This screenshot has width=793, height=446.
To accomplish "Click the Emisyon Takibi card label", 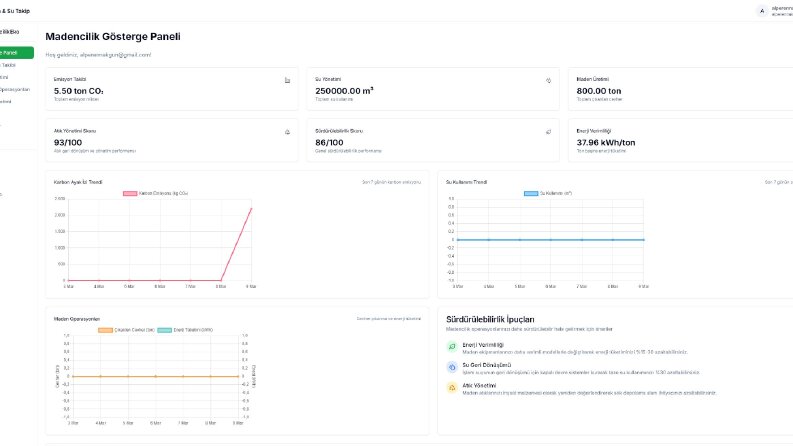I will click(x=70, y=79).
